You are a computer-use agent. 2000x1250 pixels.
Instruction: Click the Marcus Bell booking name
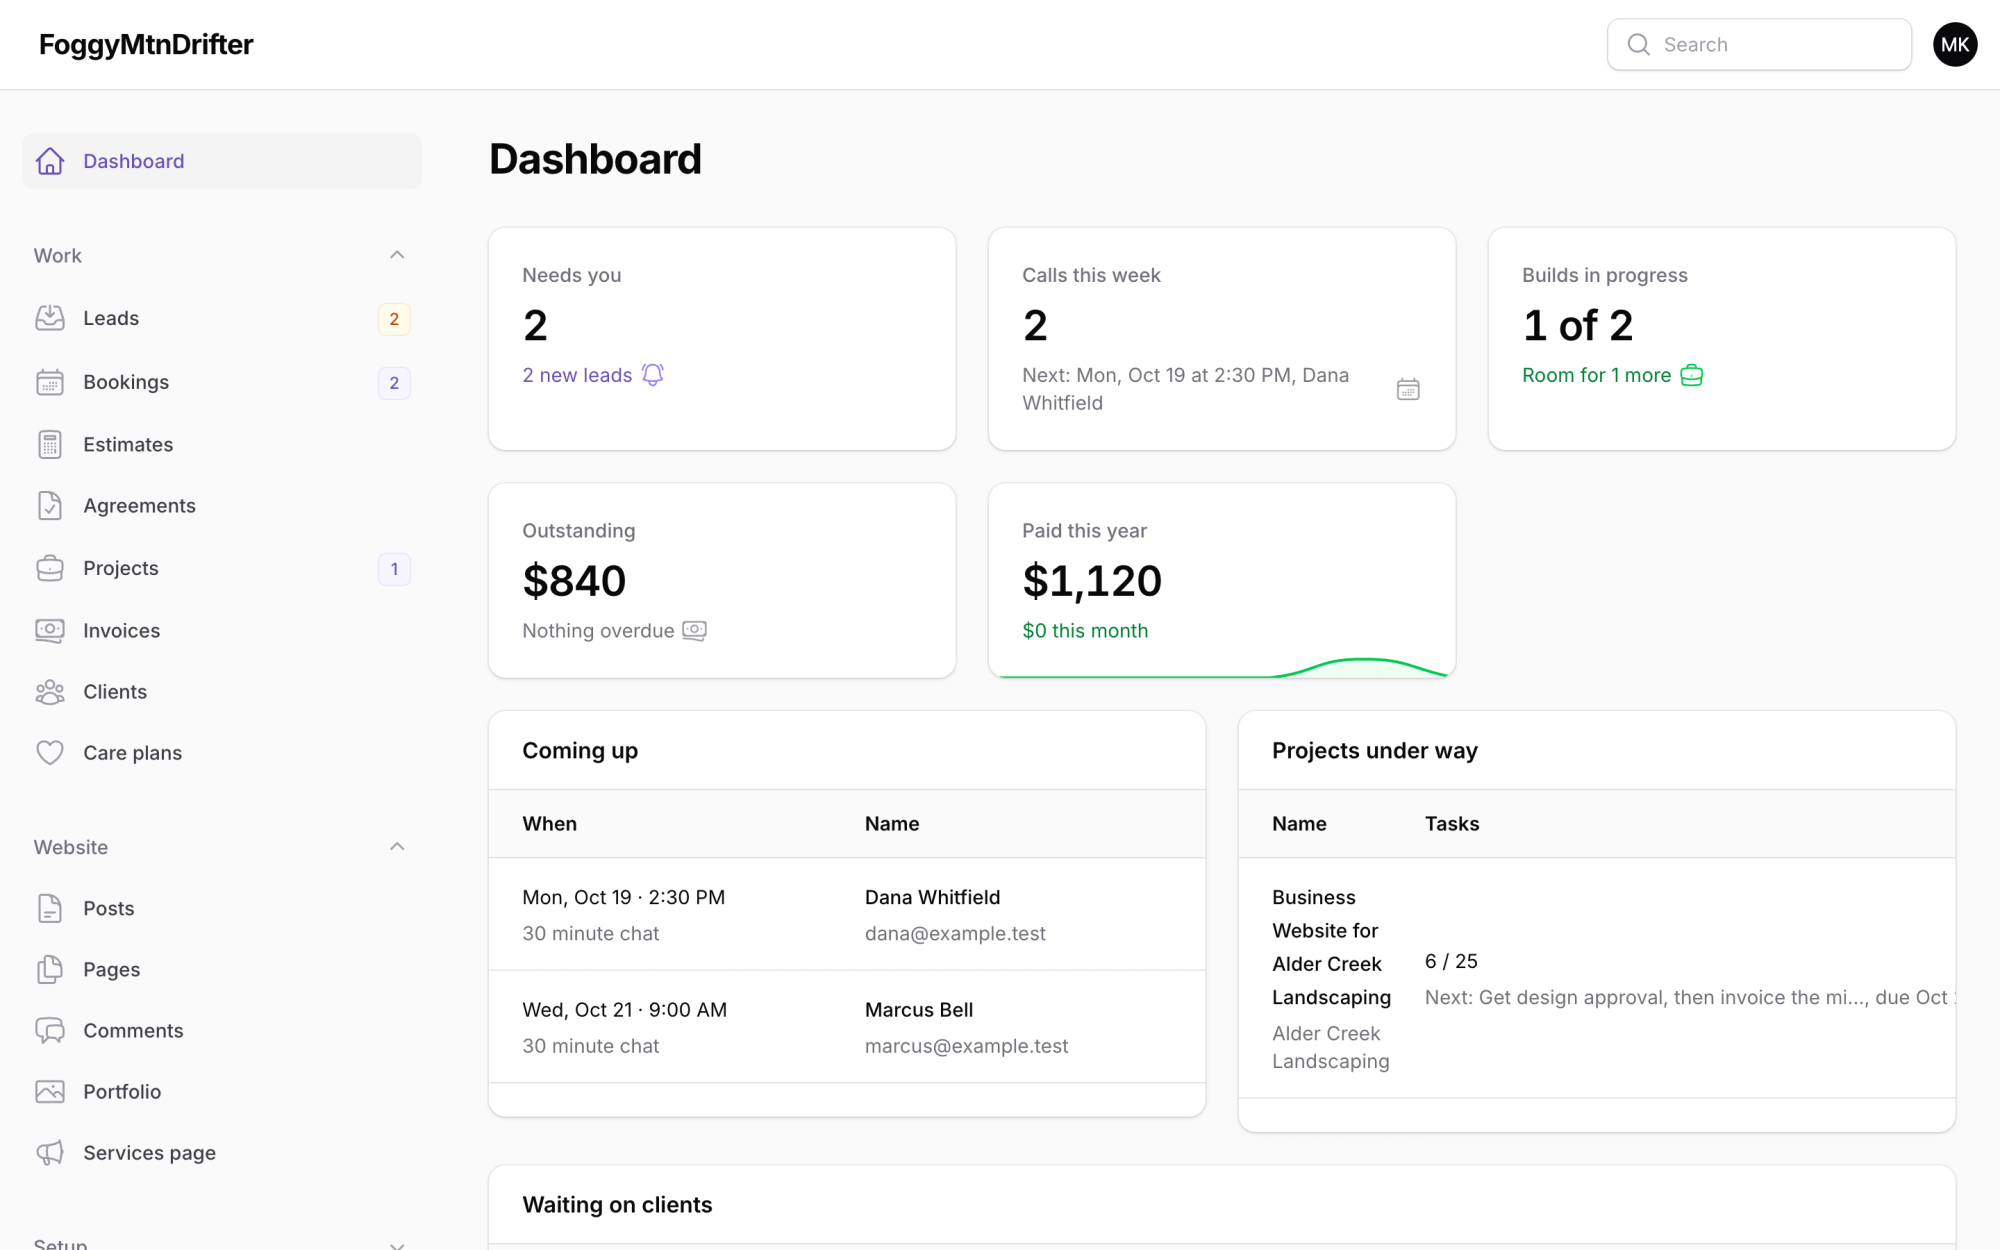(918, 1010)
